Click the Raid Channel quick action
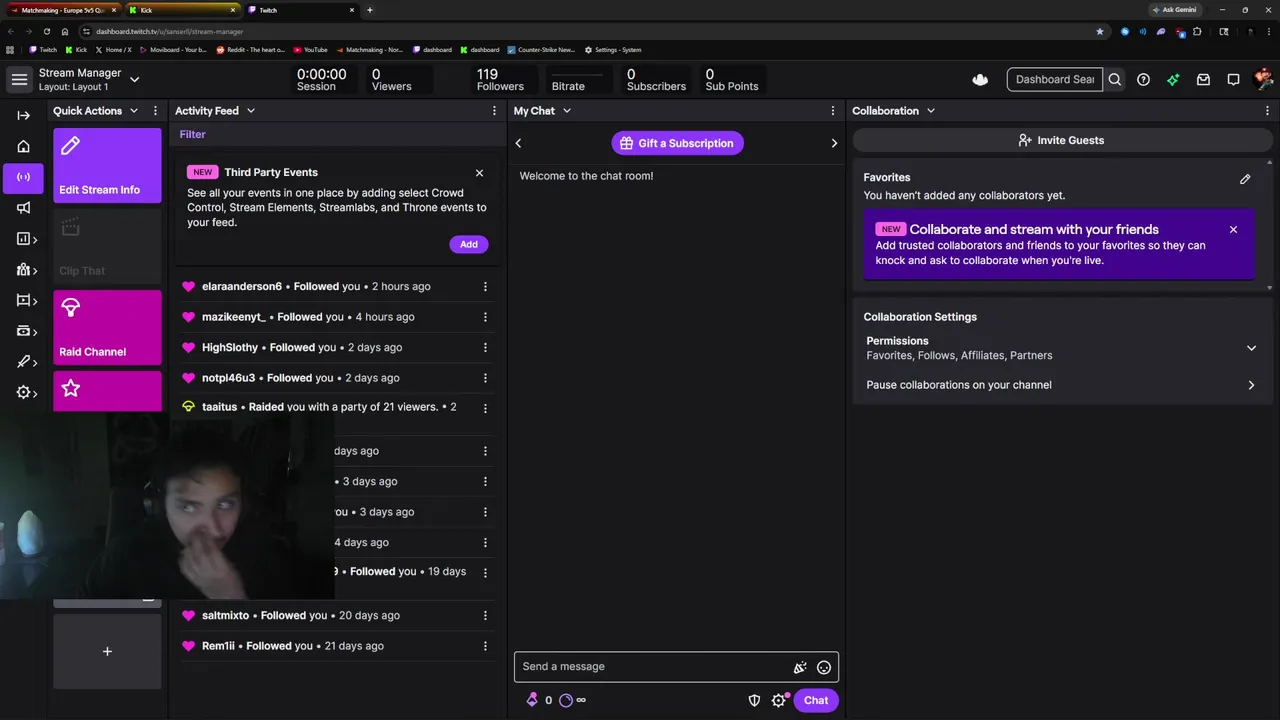The width and height of the screenshot is (1280, 720). 107,327
